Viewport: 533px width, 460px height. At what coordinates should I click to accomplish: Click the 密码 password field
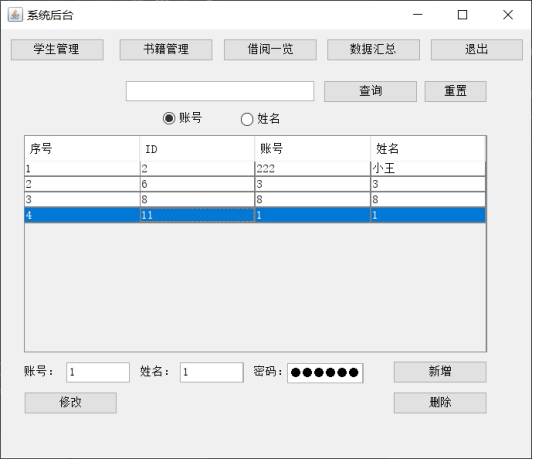point(325,373)
